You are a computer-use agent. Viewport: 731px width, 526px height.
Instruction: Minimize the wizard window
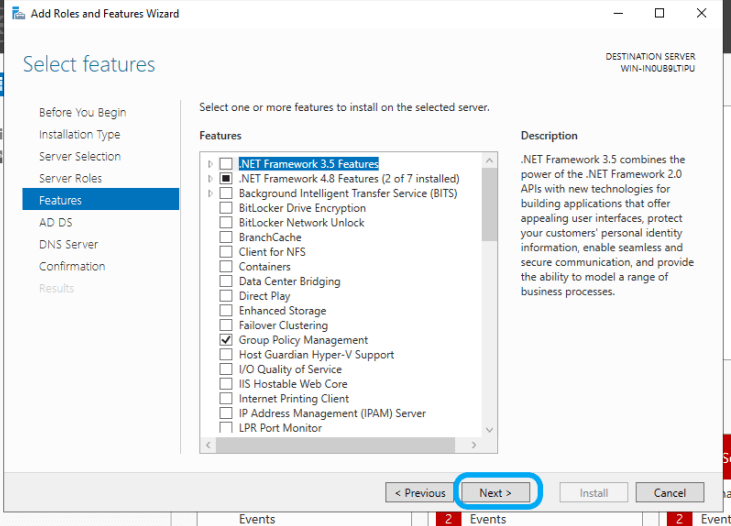point(618,14)
